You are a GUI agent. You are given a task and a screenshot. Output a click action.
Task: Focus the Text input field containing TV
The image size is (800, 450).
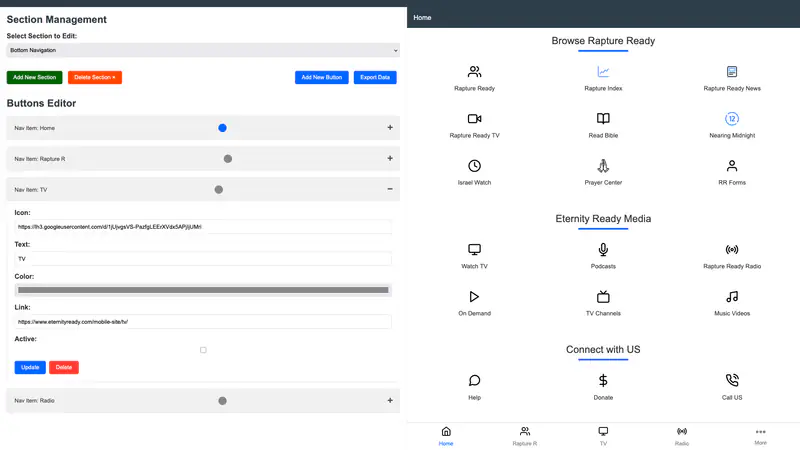(x=203, y=259)
